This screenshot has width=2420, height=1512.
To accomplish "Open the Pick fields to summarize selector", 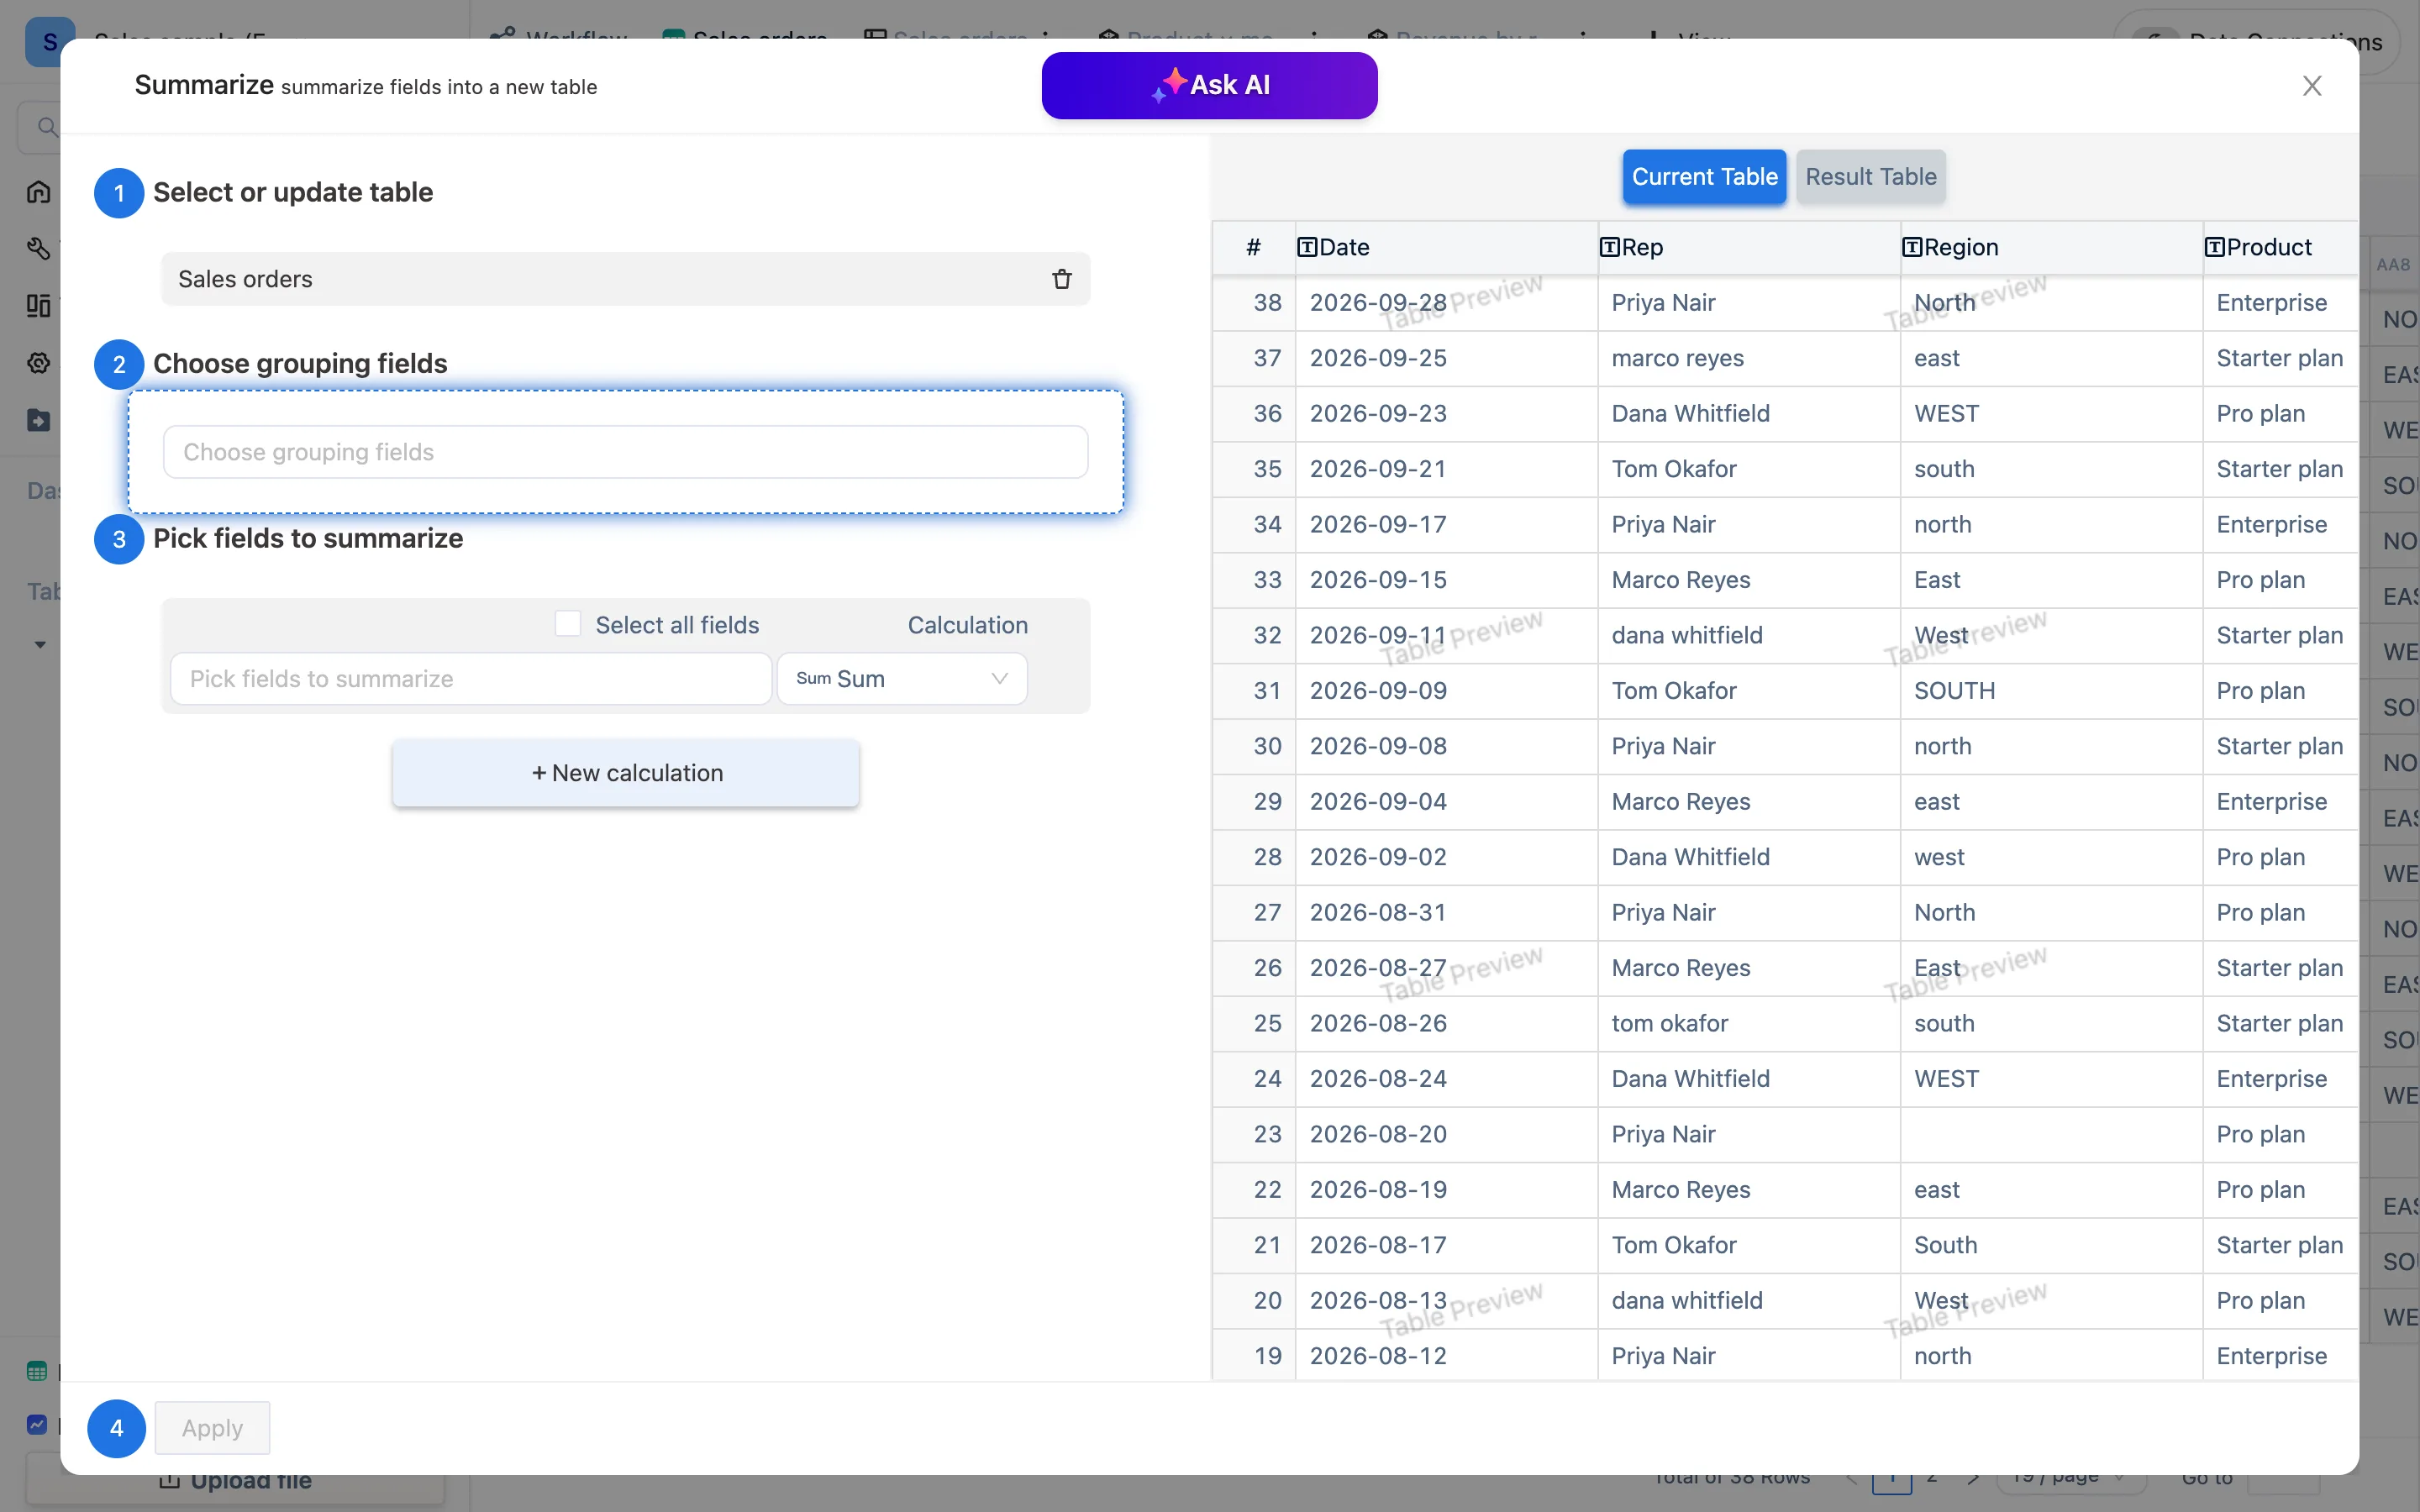I will (471, 679).
